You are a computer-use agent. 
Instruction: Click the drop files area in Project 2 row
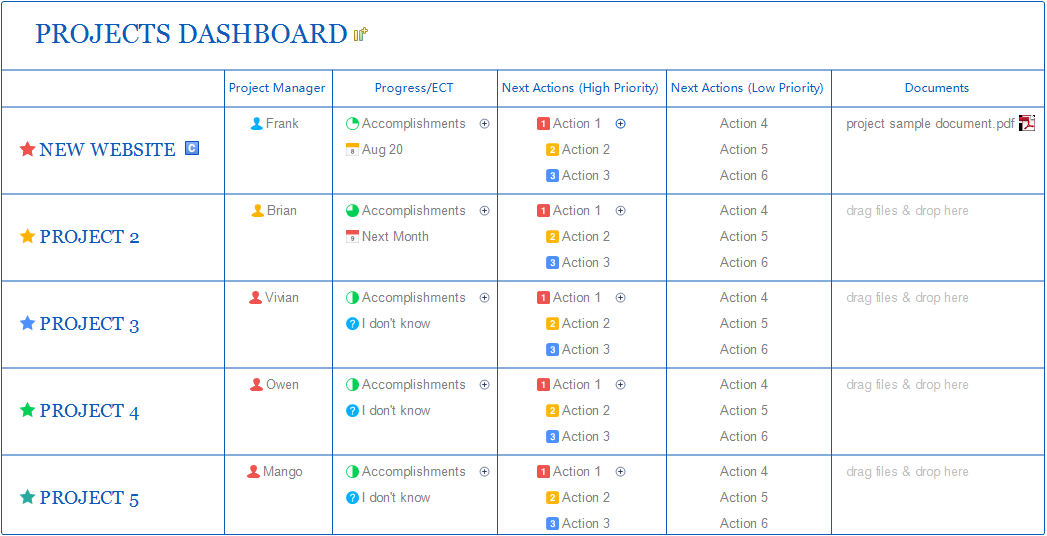pyautogui.click(x=907, y=211)
